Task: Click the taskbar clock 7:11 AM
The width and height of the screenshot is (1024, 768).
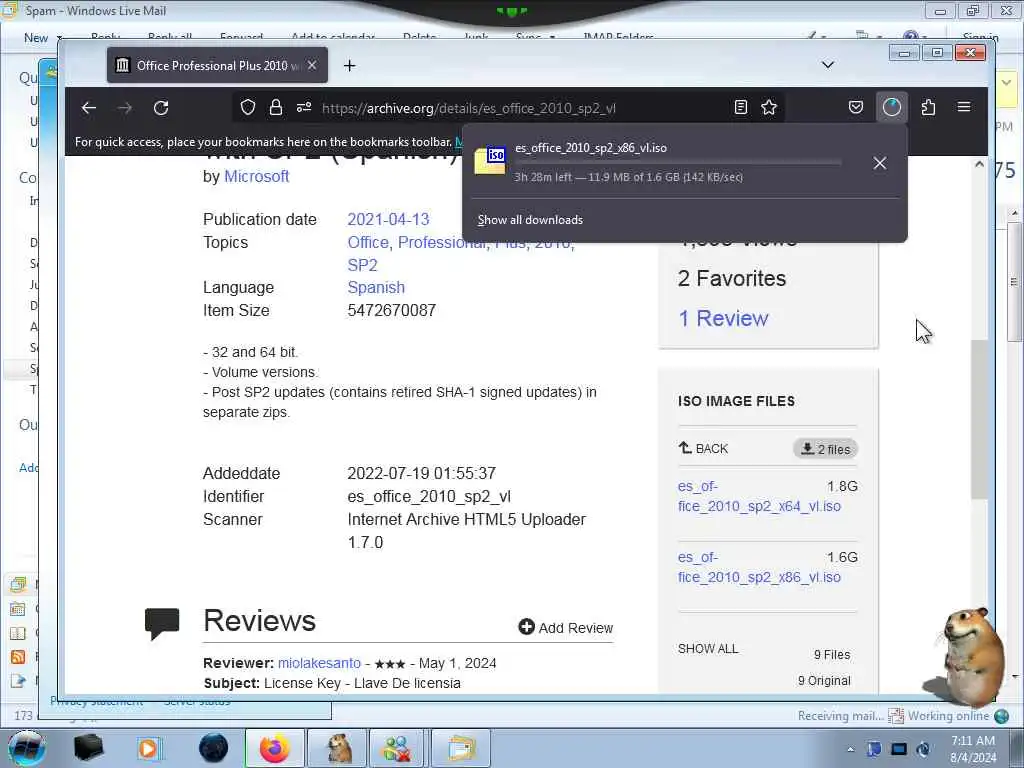Action: click(972, 749)
